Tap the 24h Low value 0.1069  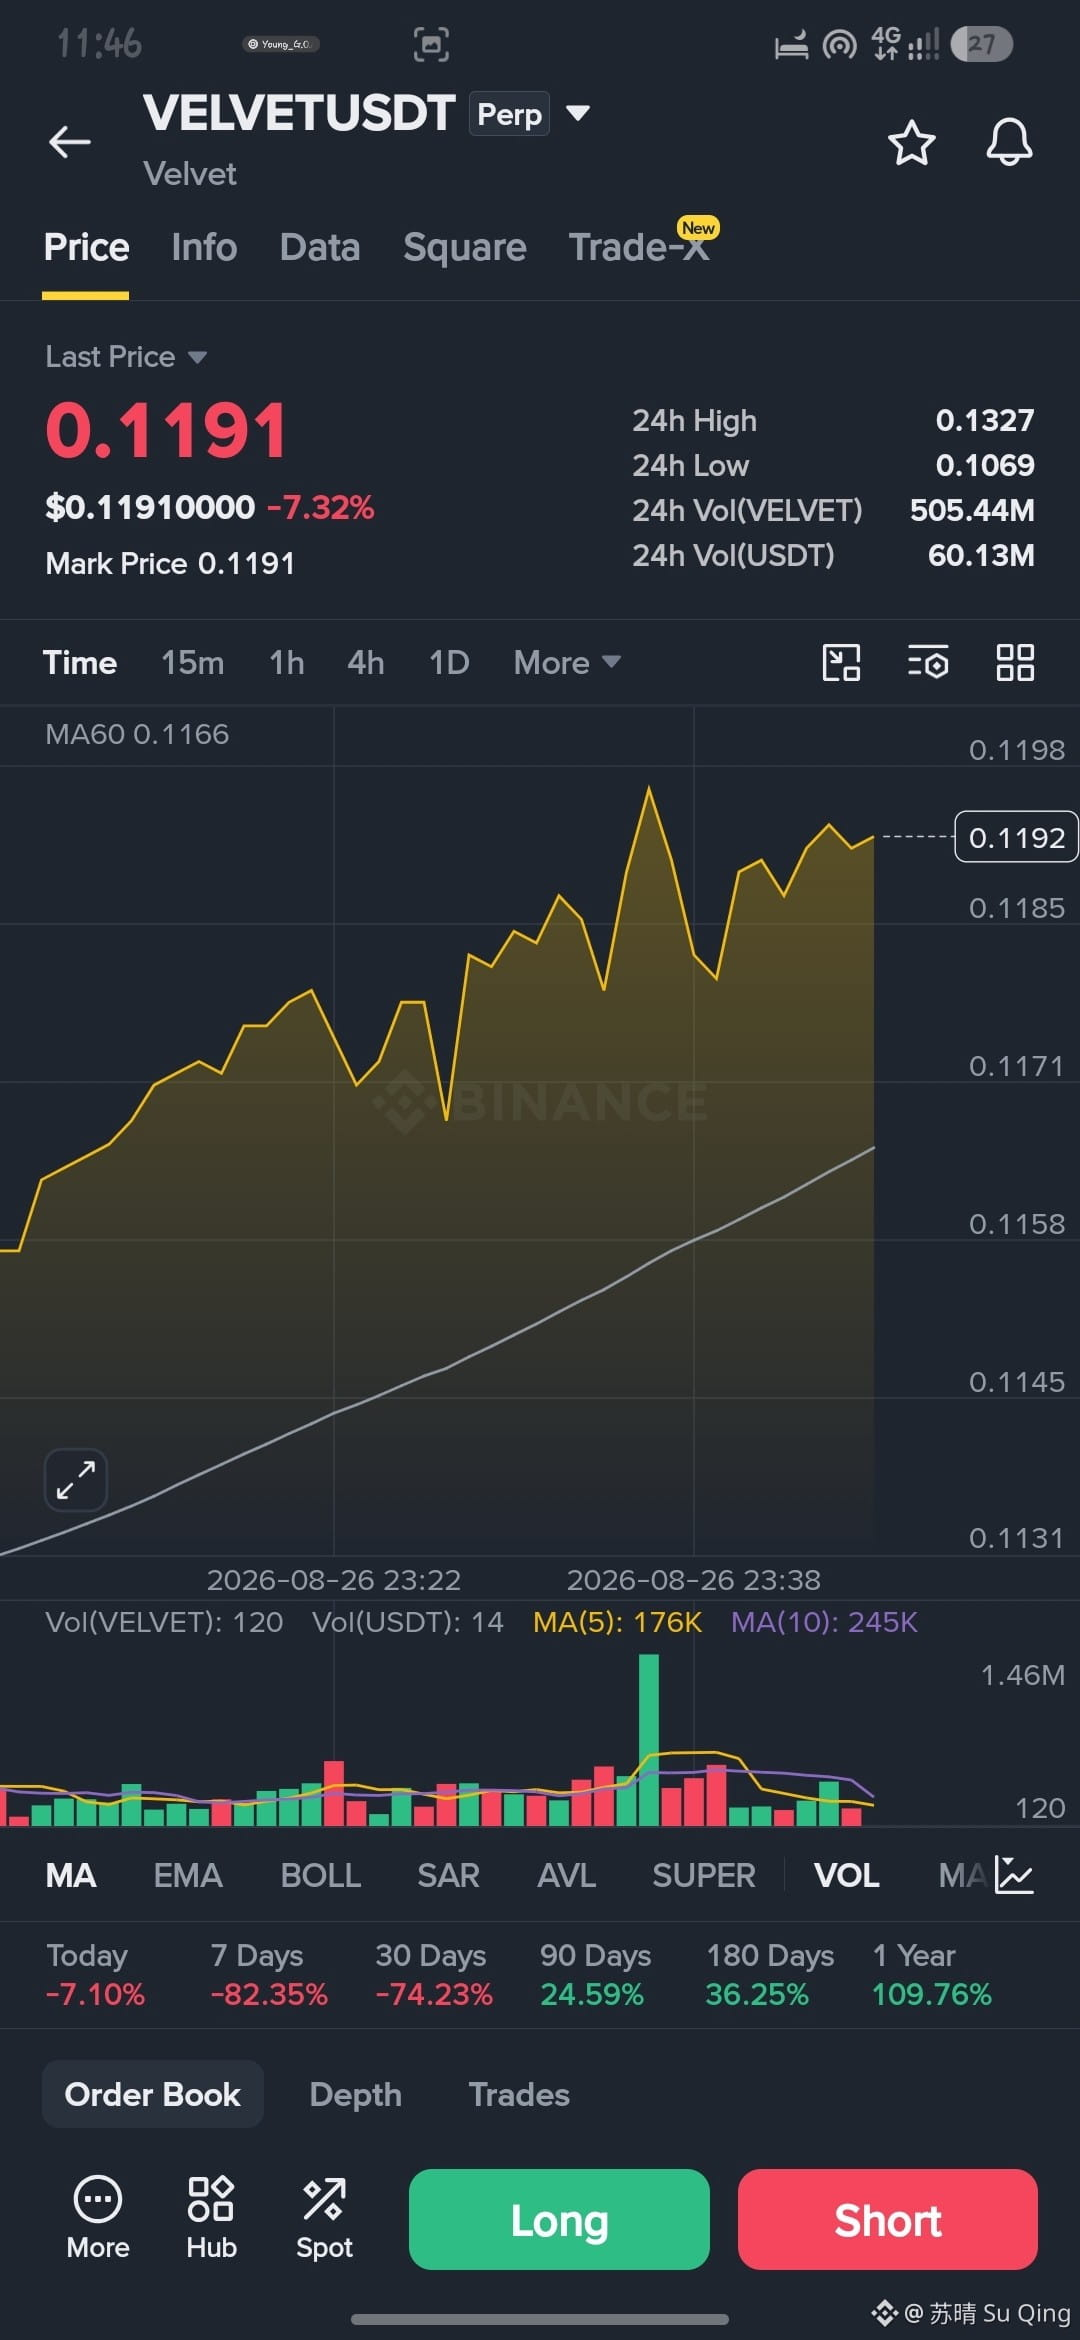pyautogui.click(x=985, y=465)
